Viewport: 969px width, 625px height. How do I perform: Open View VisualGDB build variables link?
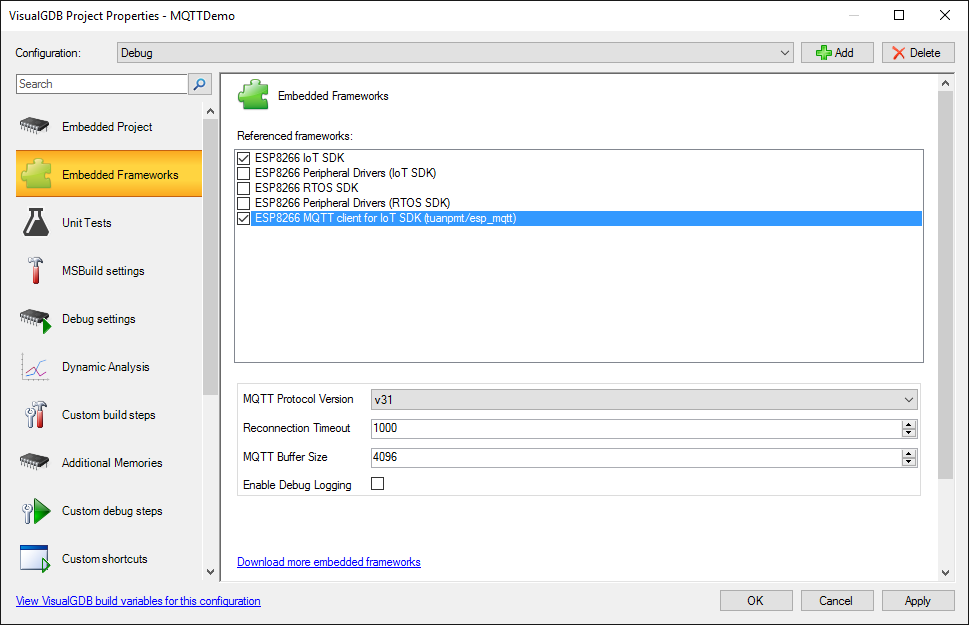click(138, 601)
